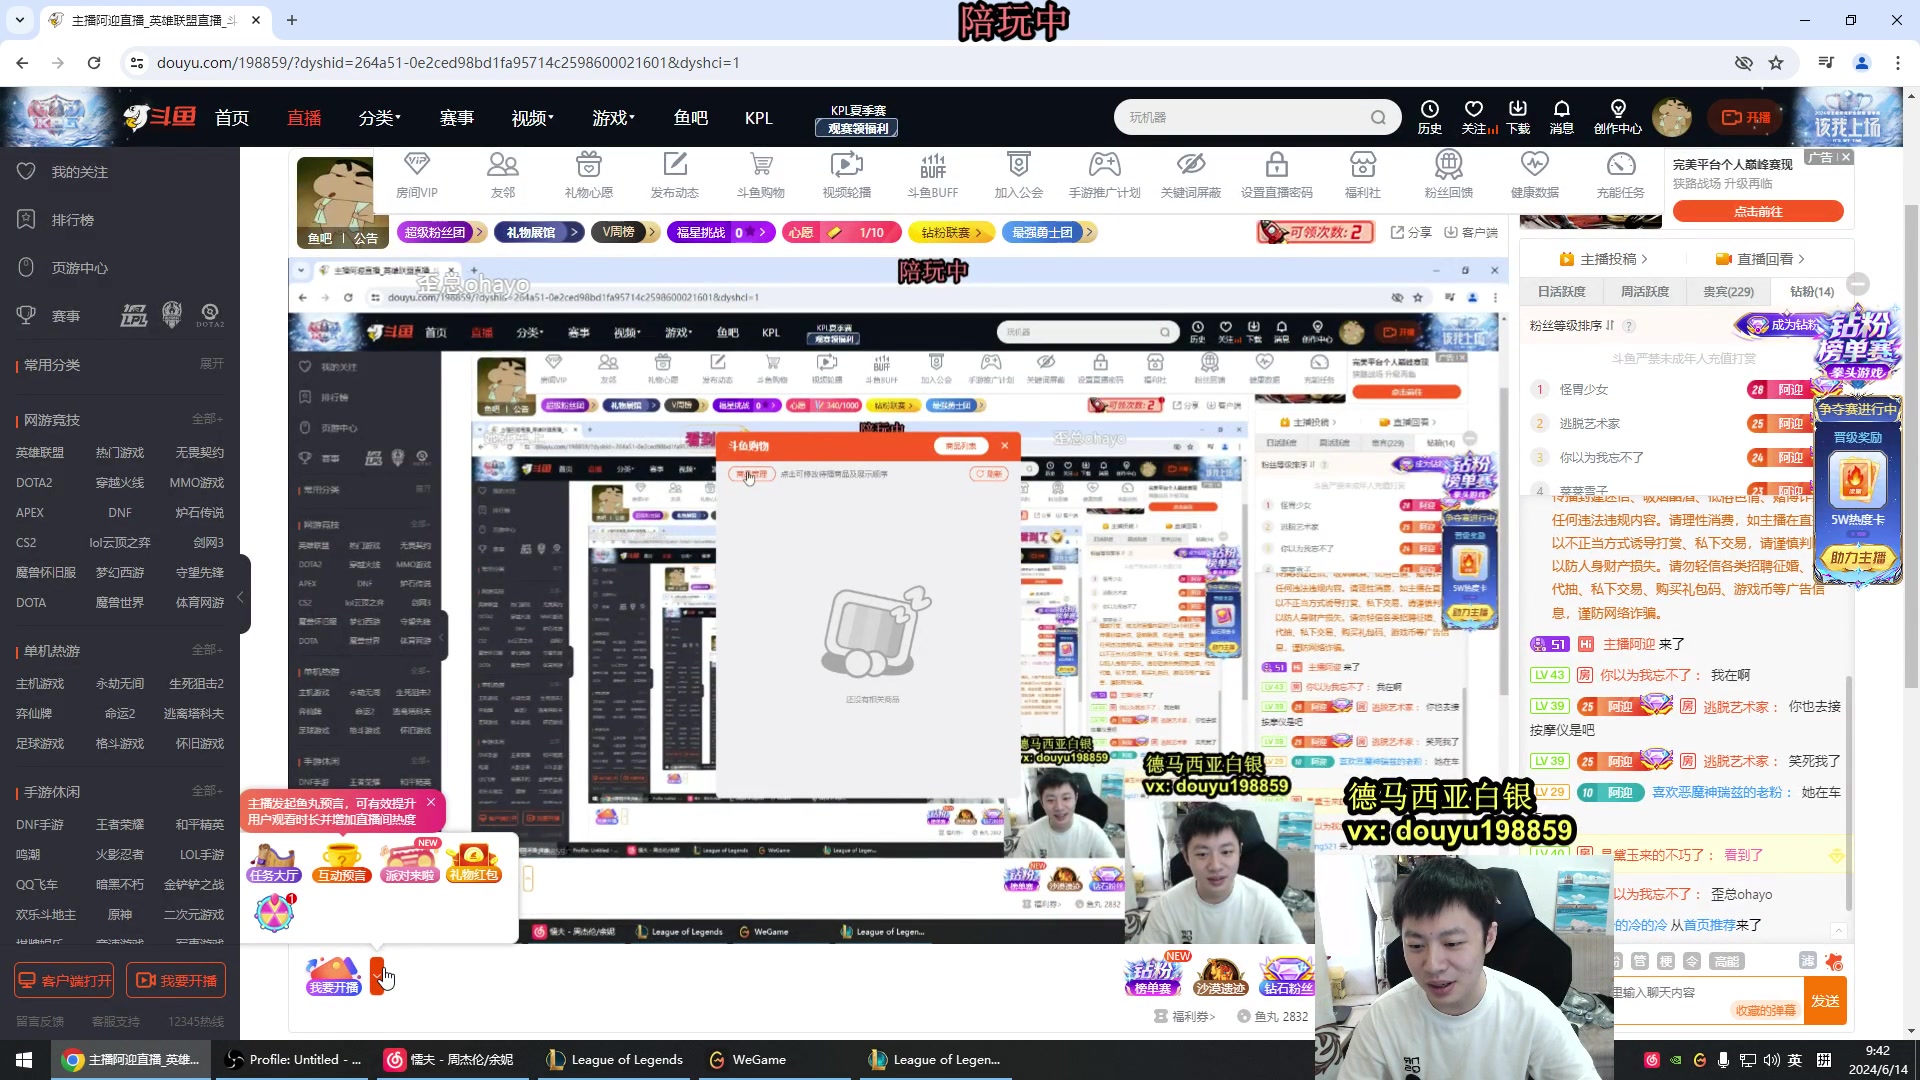Screen dimensions: 1920x1080
Task: Expand 常用分类 with 展开 link
Action: point(211,364)
